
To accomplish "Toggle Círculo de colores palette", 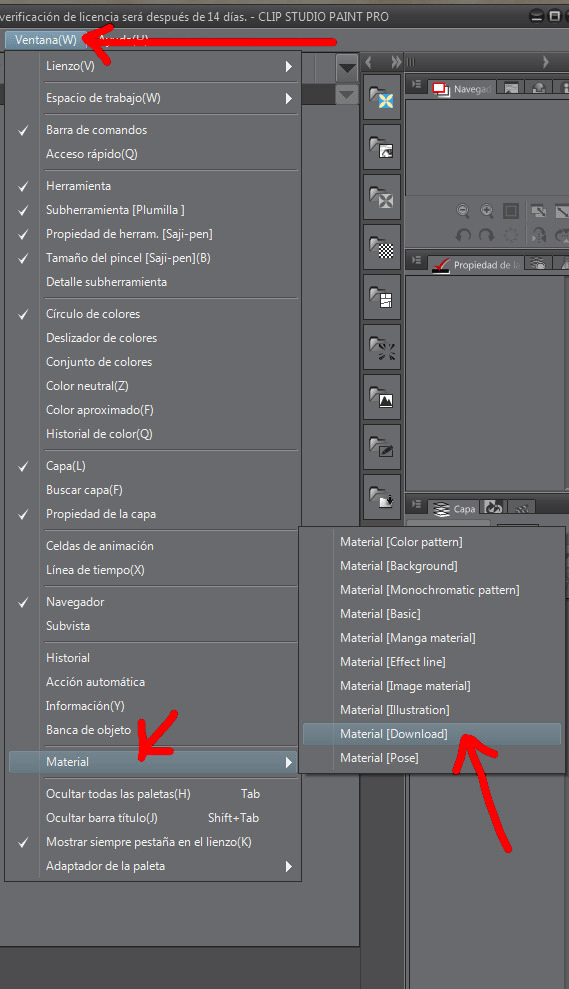I will coord(153,314).
